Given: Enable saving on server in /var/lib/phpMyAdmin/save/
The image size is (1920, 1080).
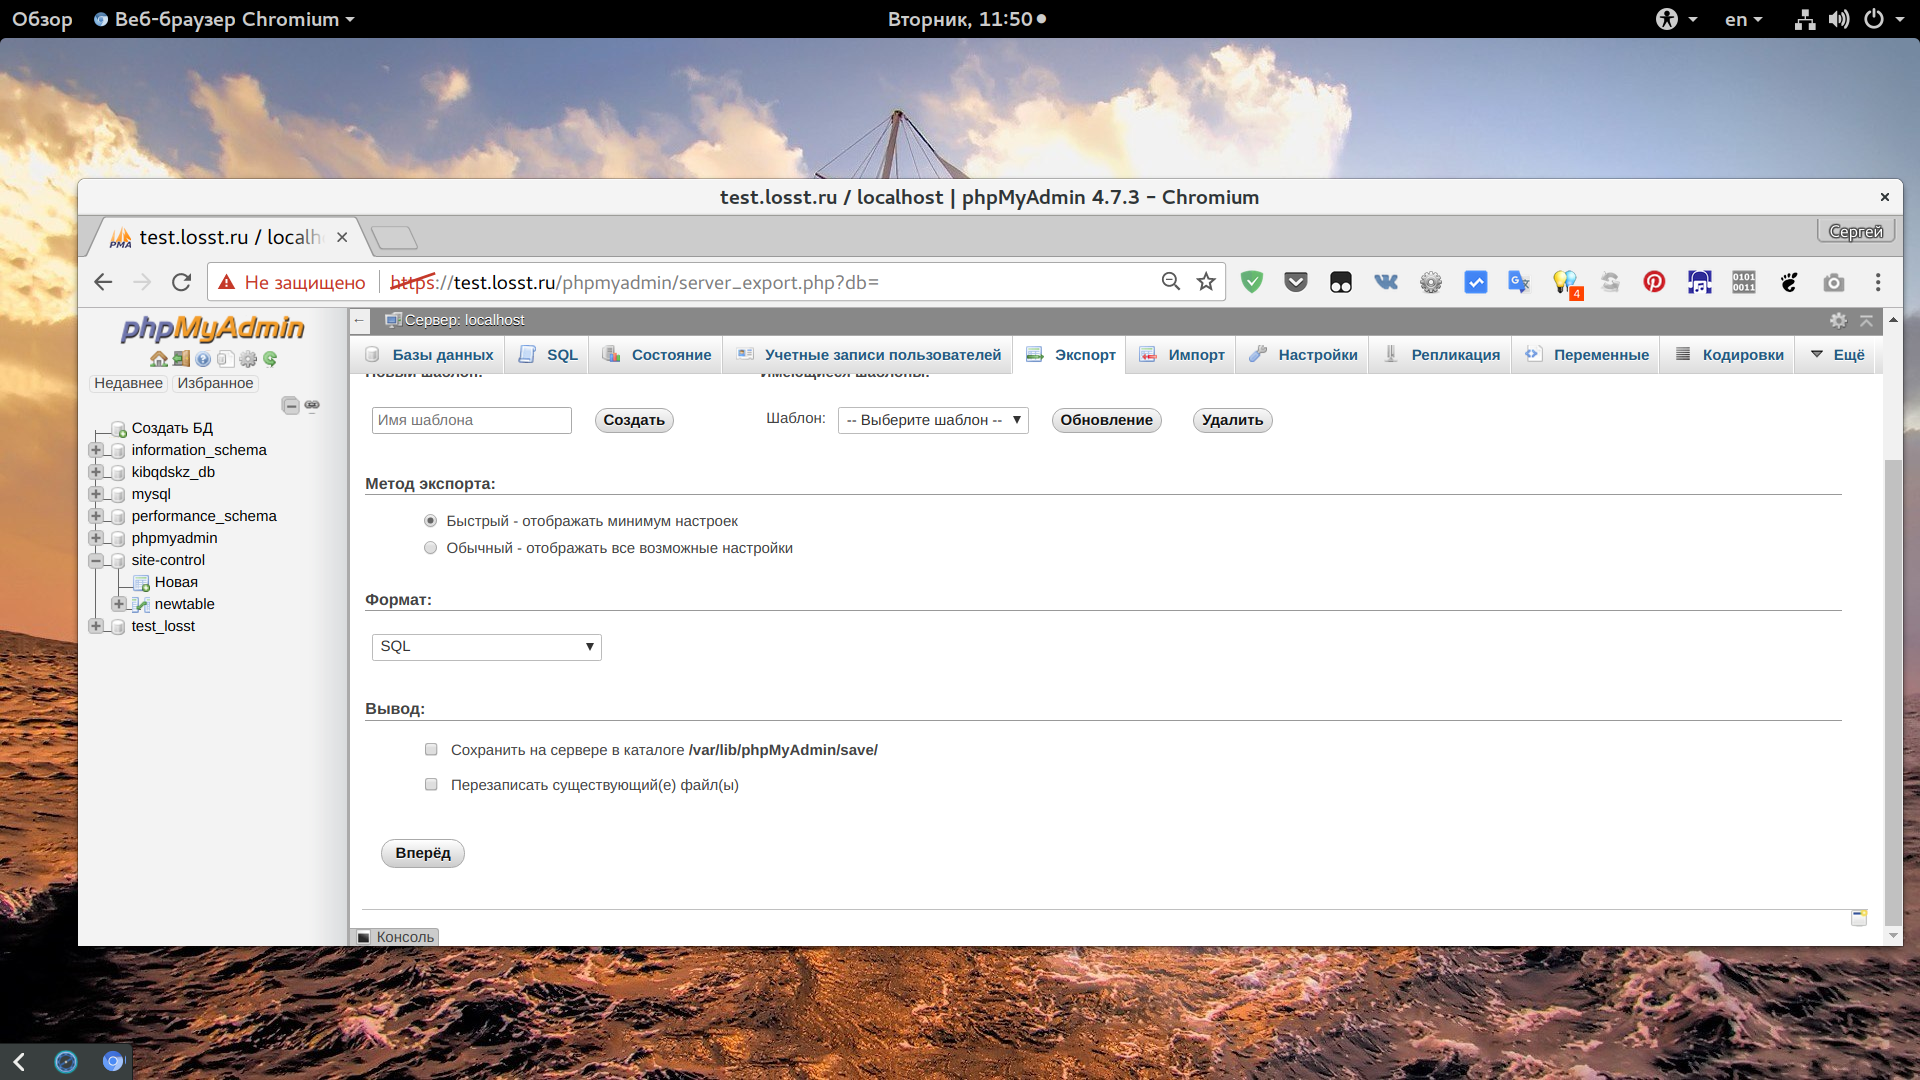Looking at the screenshot, I should click(431, 750).
